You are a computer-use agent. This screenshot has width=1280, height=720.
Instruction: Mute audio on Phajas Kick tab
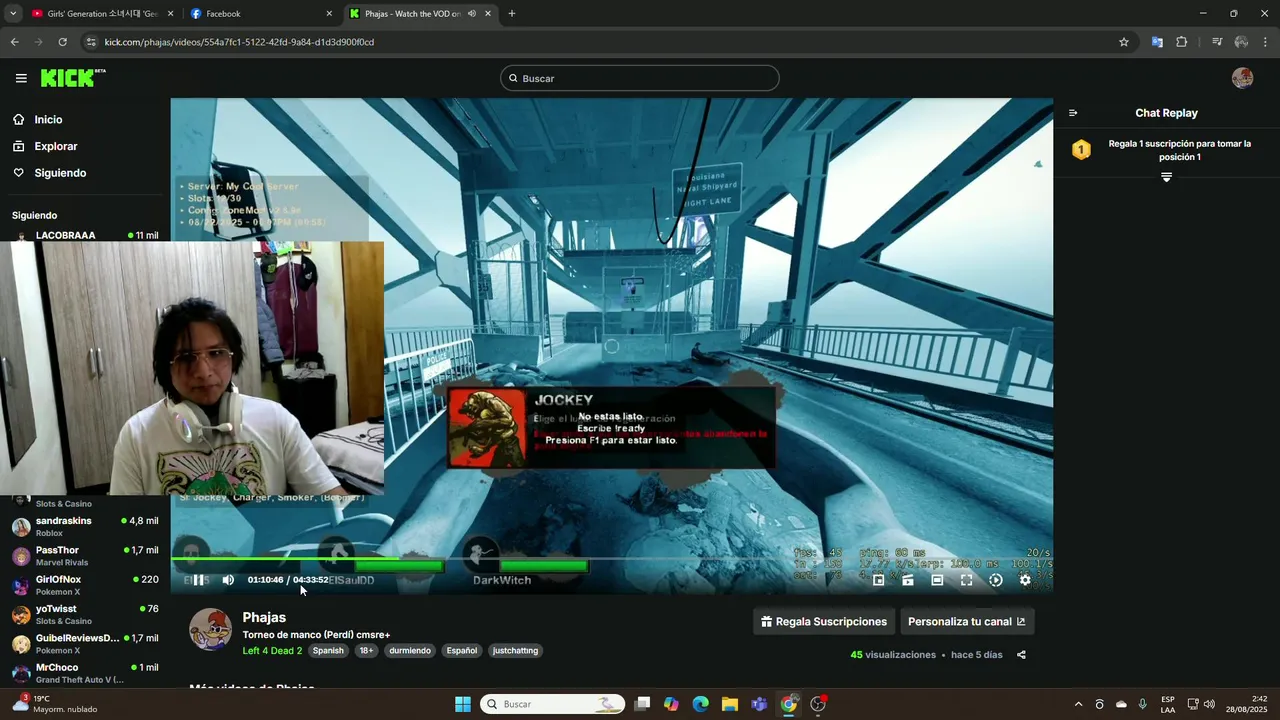point(472,14)
